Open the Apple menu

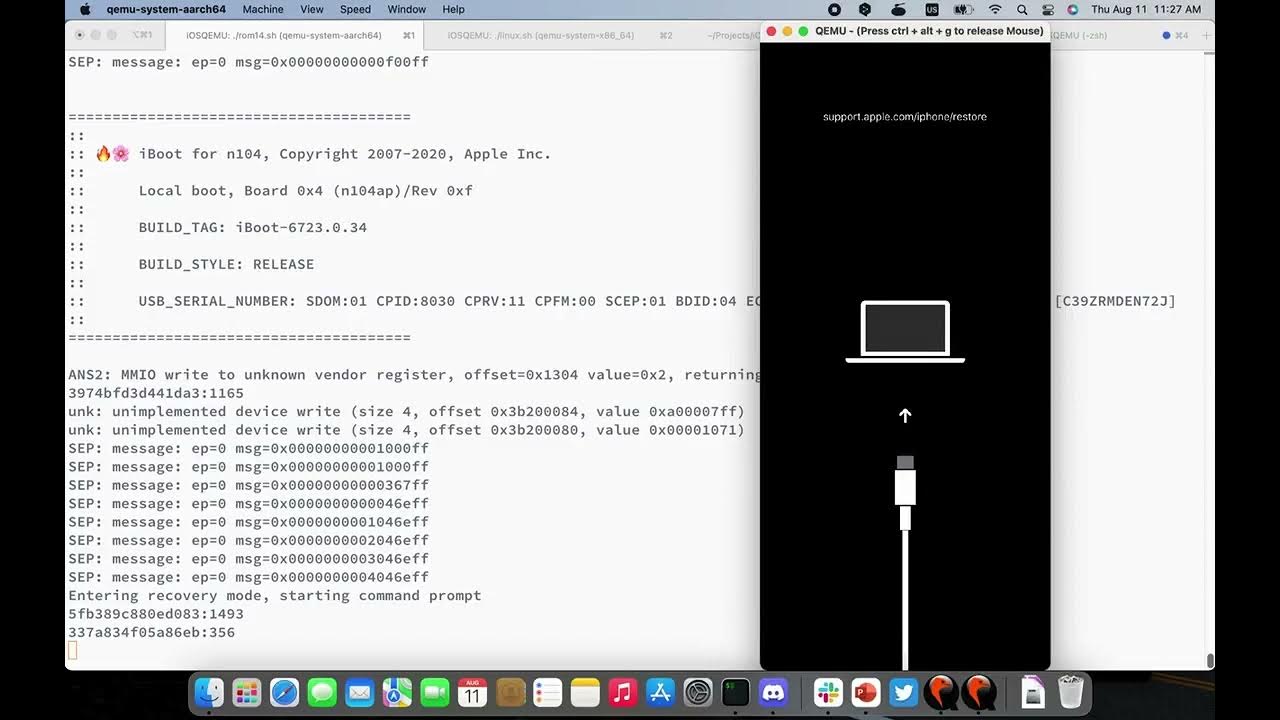tap(85, 9)
